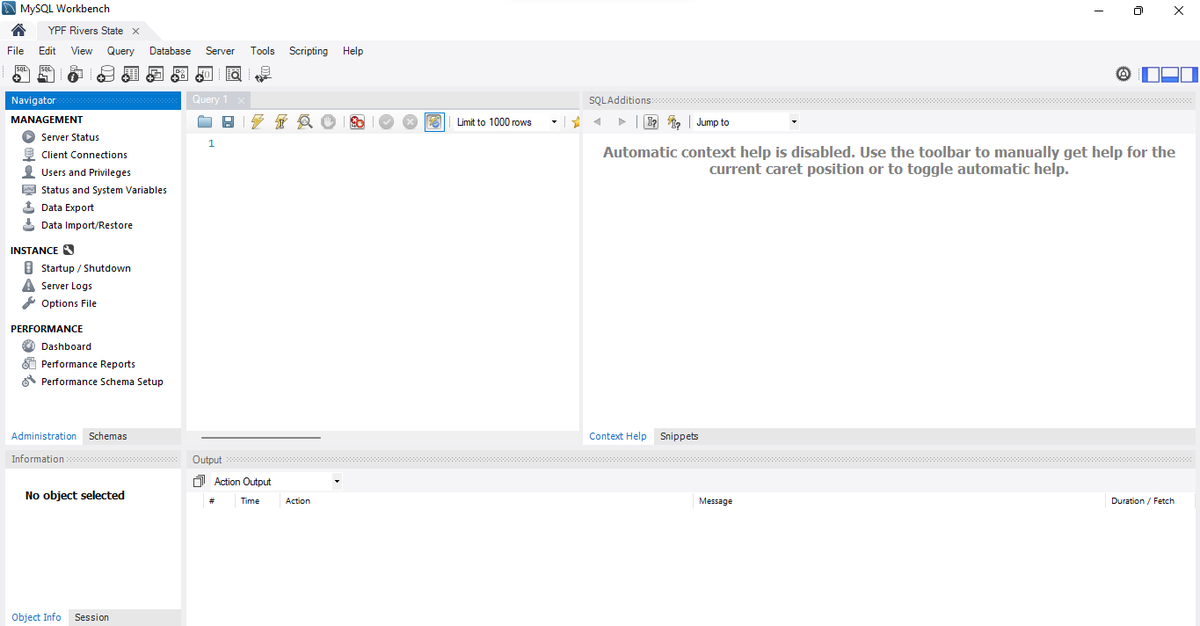The image size is (1200, 626).
Task: Toggle the left Navigator sidebar visibility
Action: [1151, 74]
